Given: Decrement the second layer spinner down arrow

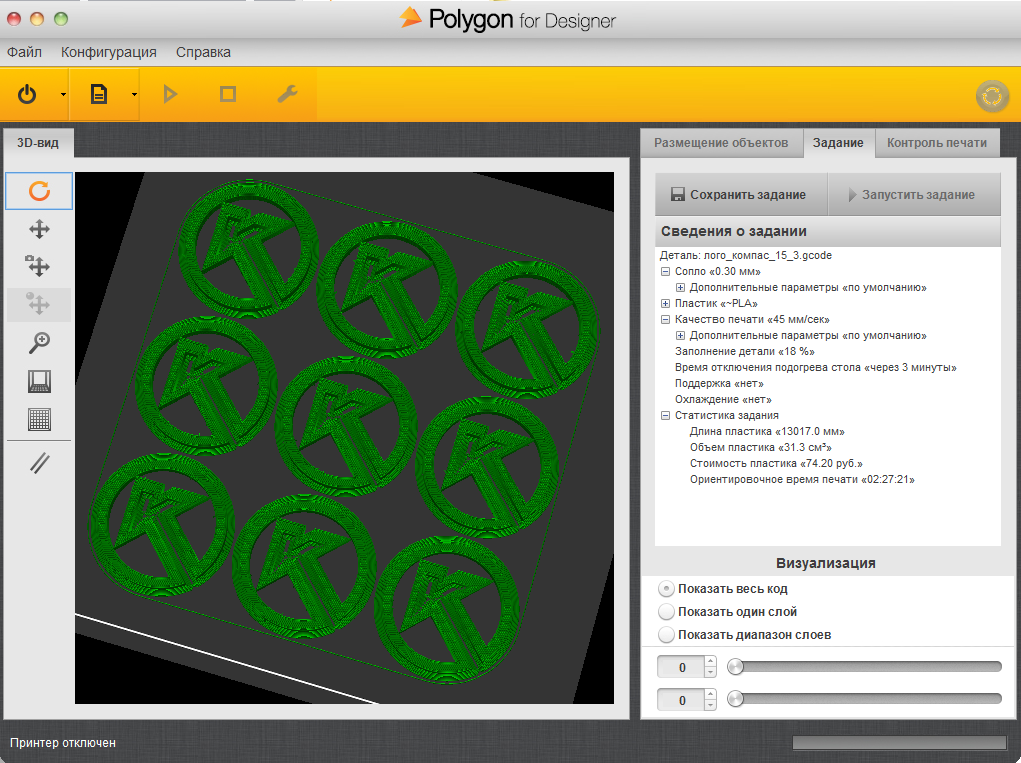Looking at the screenshot, I should pos(710,706).
